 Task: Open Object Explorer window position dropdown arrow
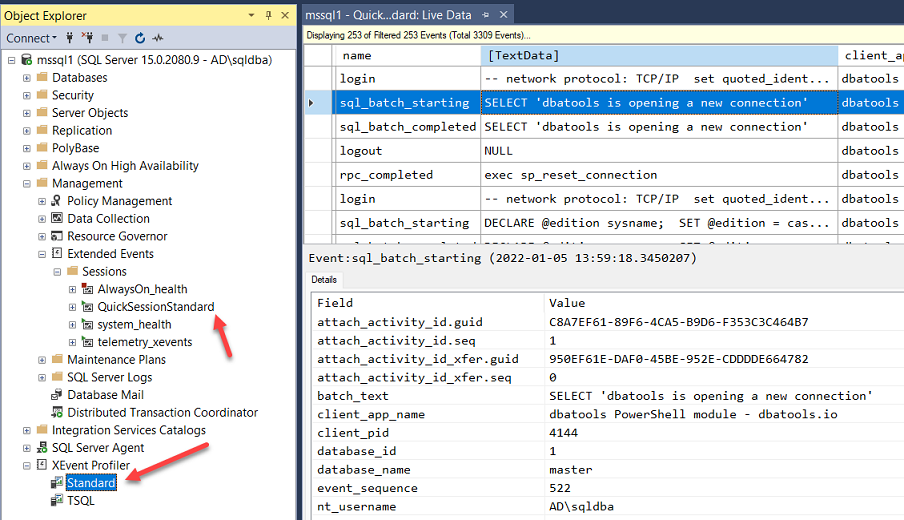(x=251, y=16)
